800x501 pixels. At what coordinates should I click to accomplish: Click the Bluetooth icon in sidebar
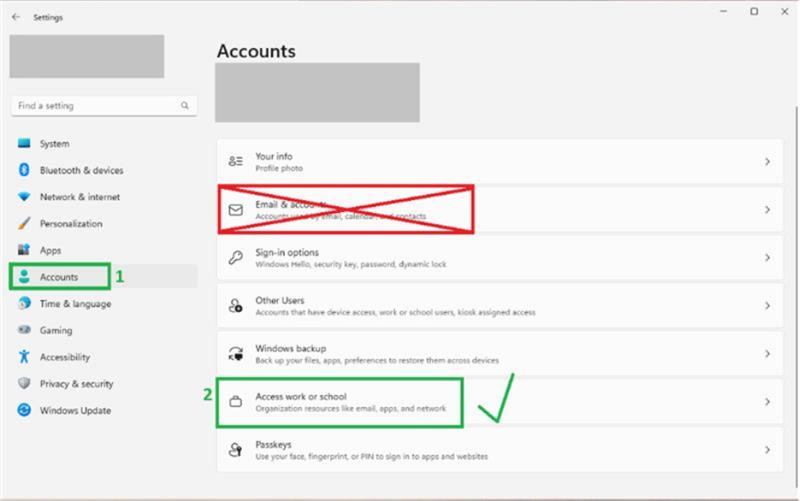(x=24, y=170)
